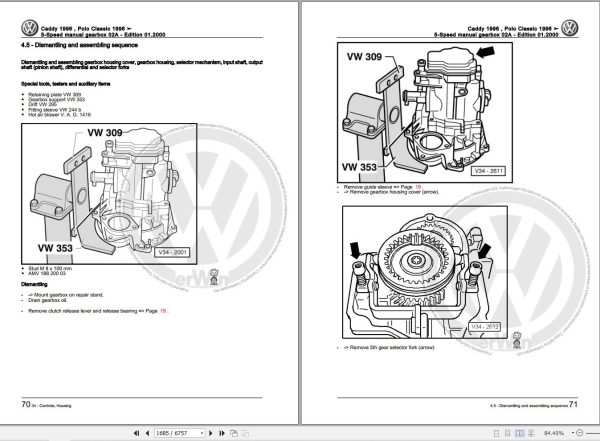Image resolution: width=600 pixels, height=441 pixels.
Task: Click page number 70 in the footer
Action: tap(26, 404)
